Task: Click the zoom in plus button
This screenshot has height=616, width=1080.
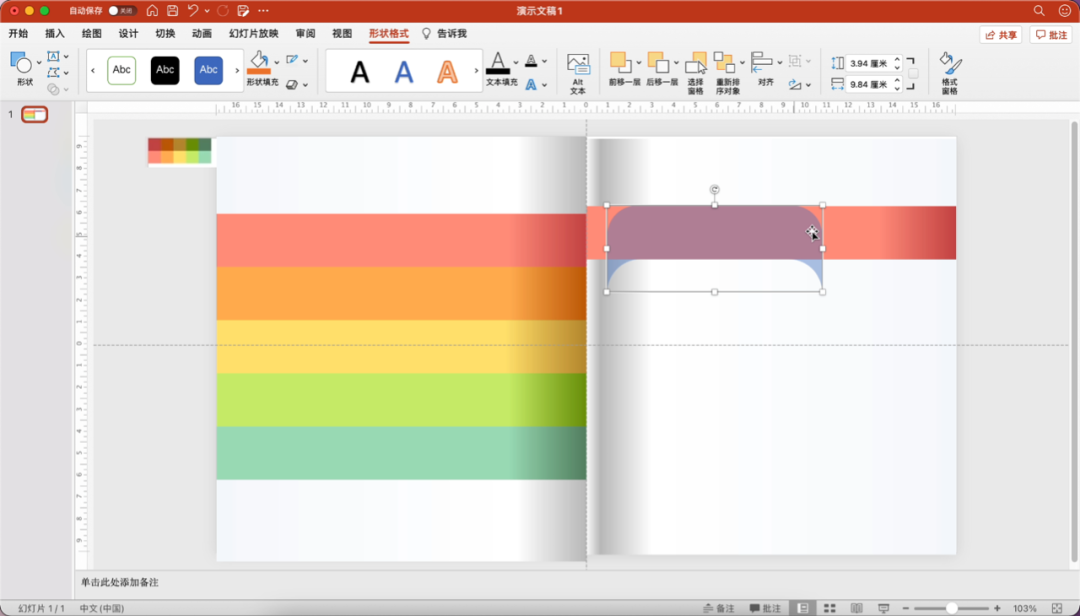Action: pyautogui.click(x=997, y=608)
